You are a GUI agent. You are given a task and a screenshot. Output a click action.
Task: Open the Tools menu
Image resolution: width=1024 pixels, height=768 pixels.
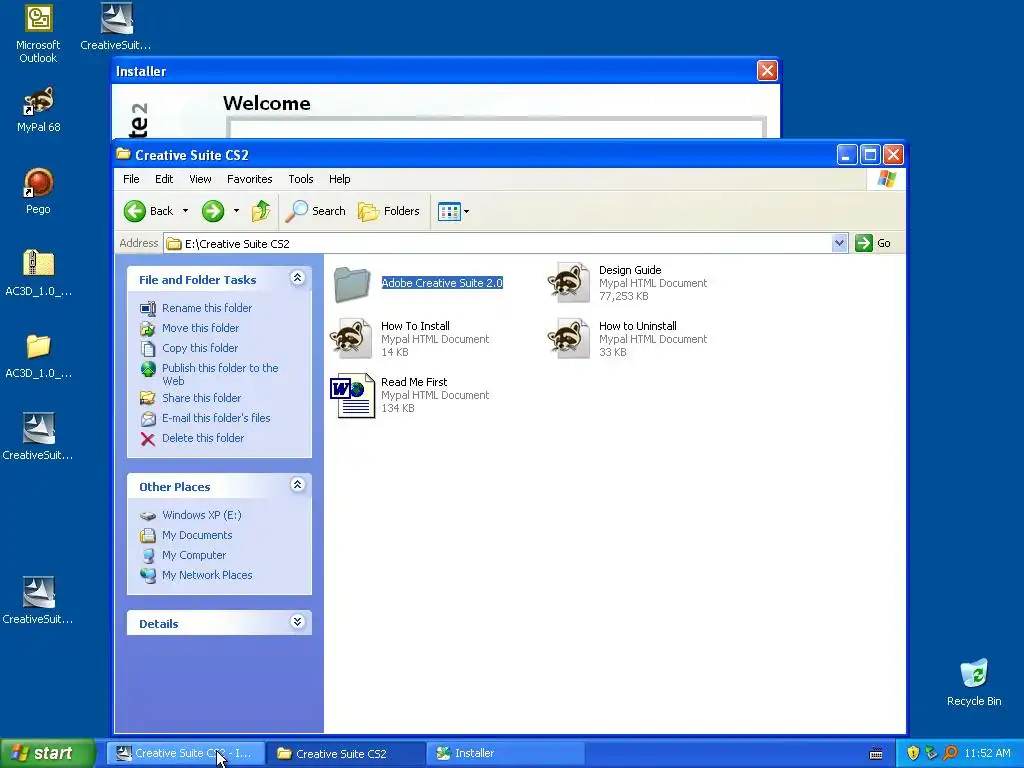[x=301, y=179]
